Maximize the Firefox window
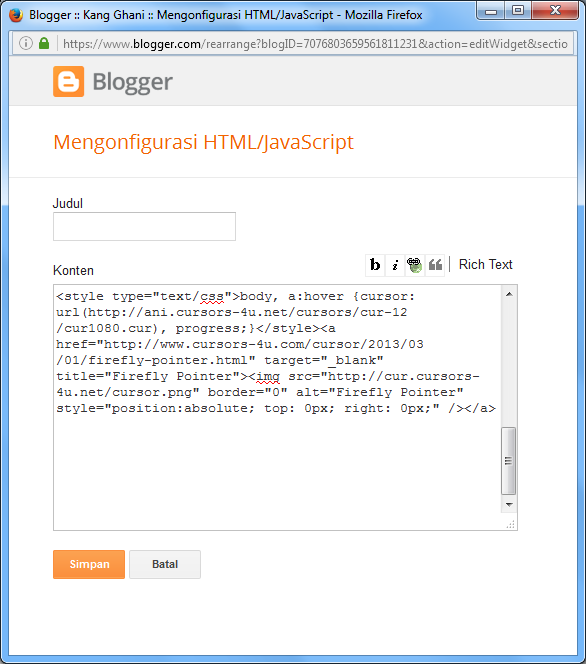Screen dimensions: 586x664 click(x=518, y=11)
